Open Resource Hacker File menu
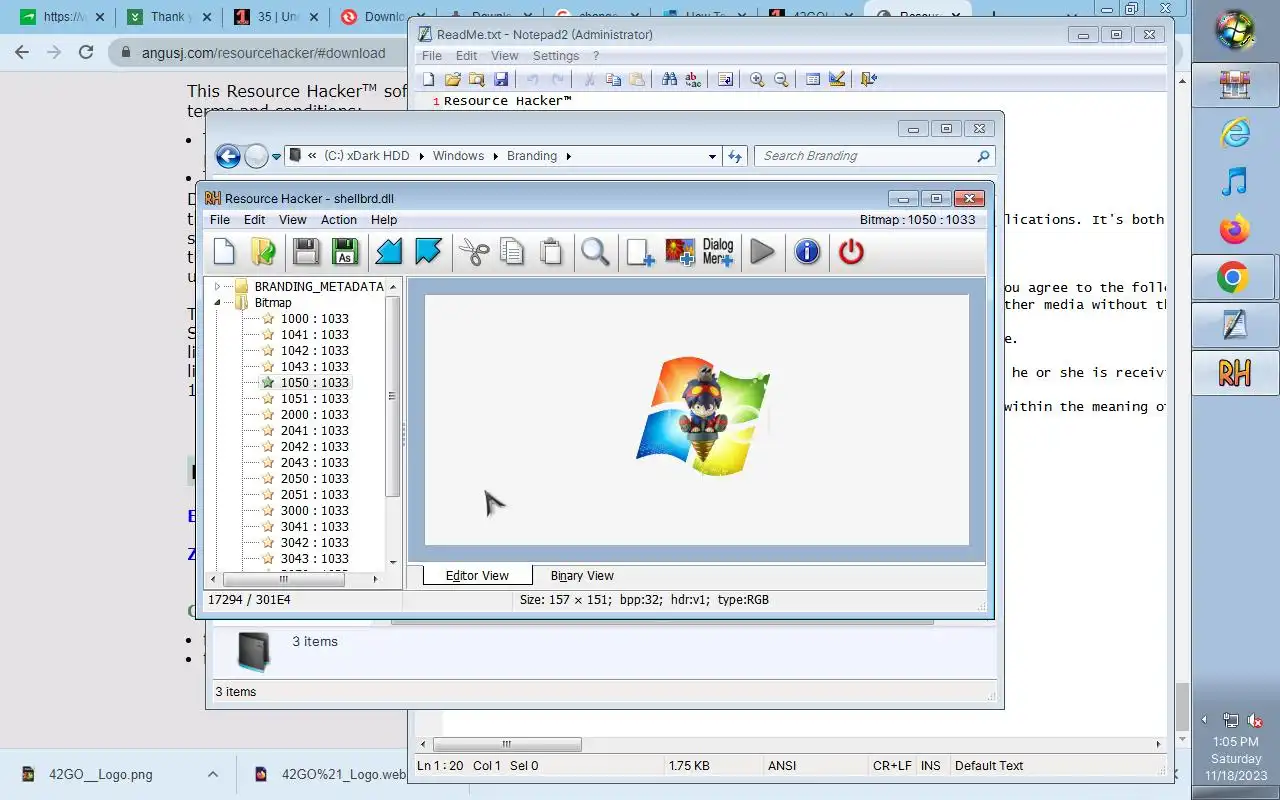This screenshot has width=1280, height=800. [220, 220]
